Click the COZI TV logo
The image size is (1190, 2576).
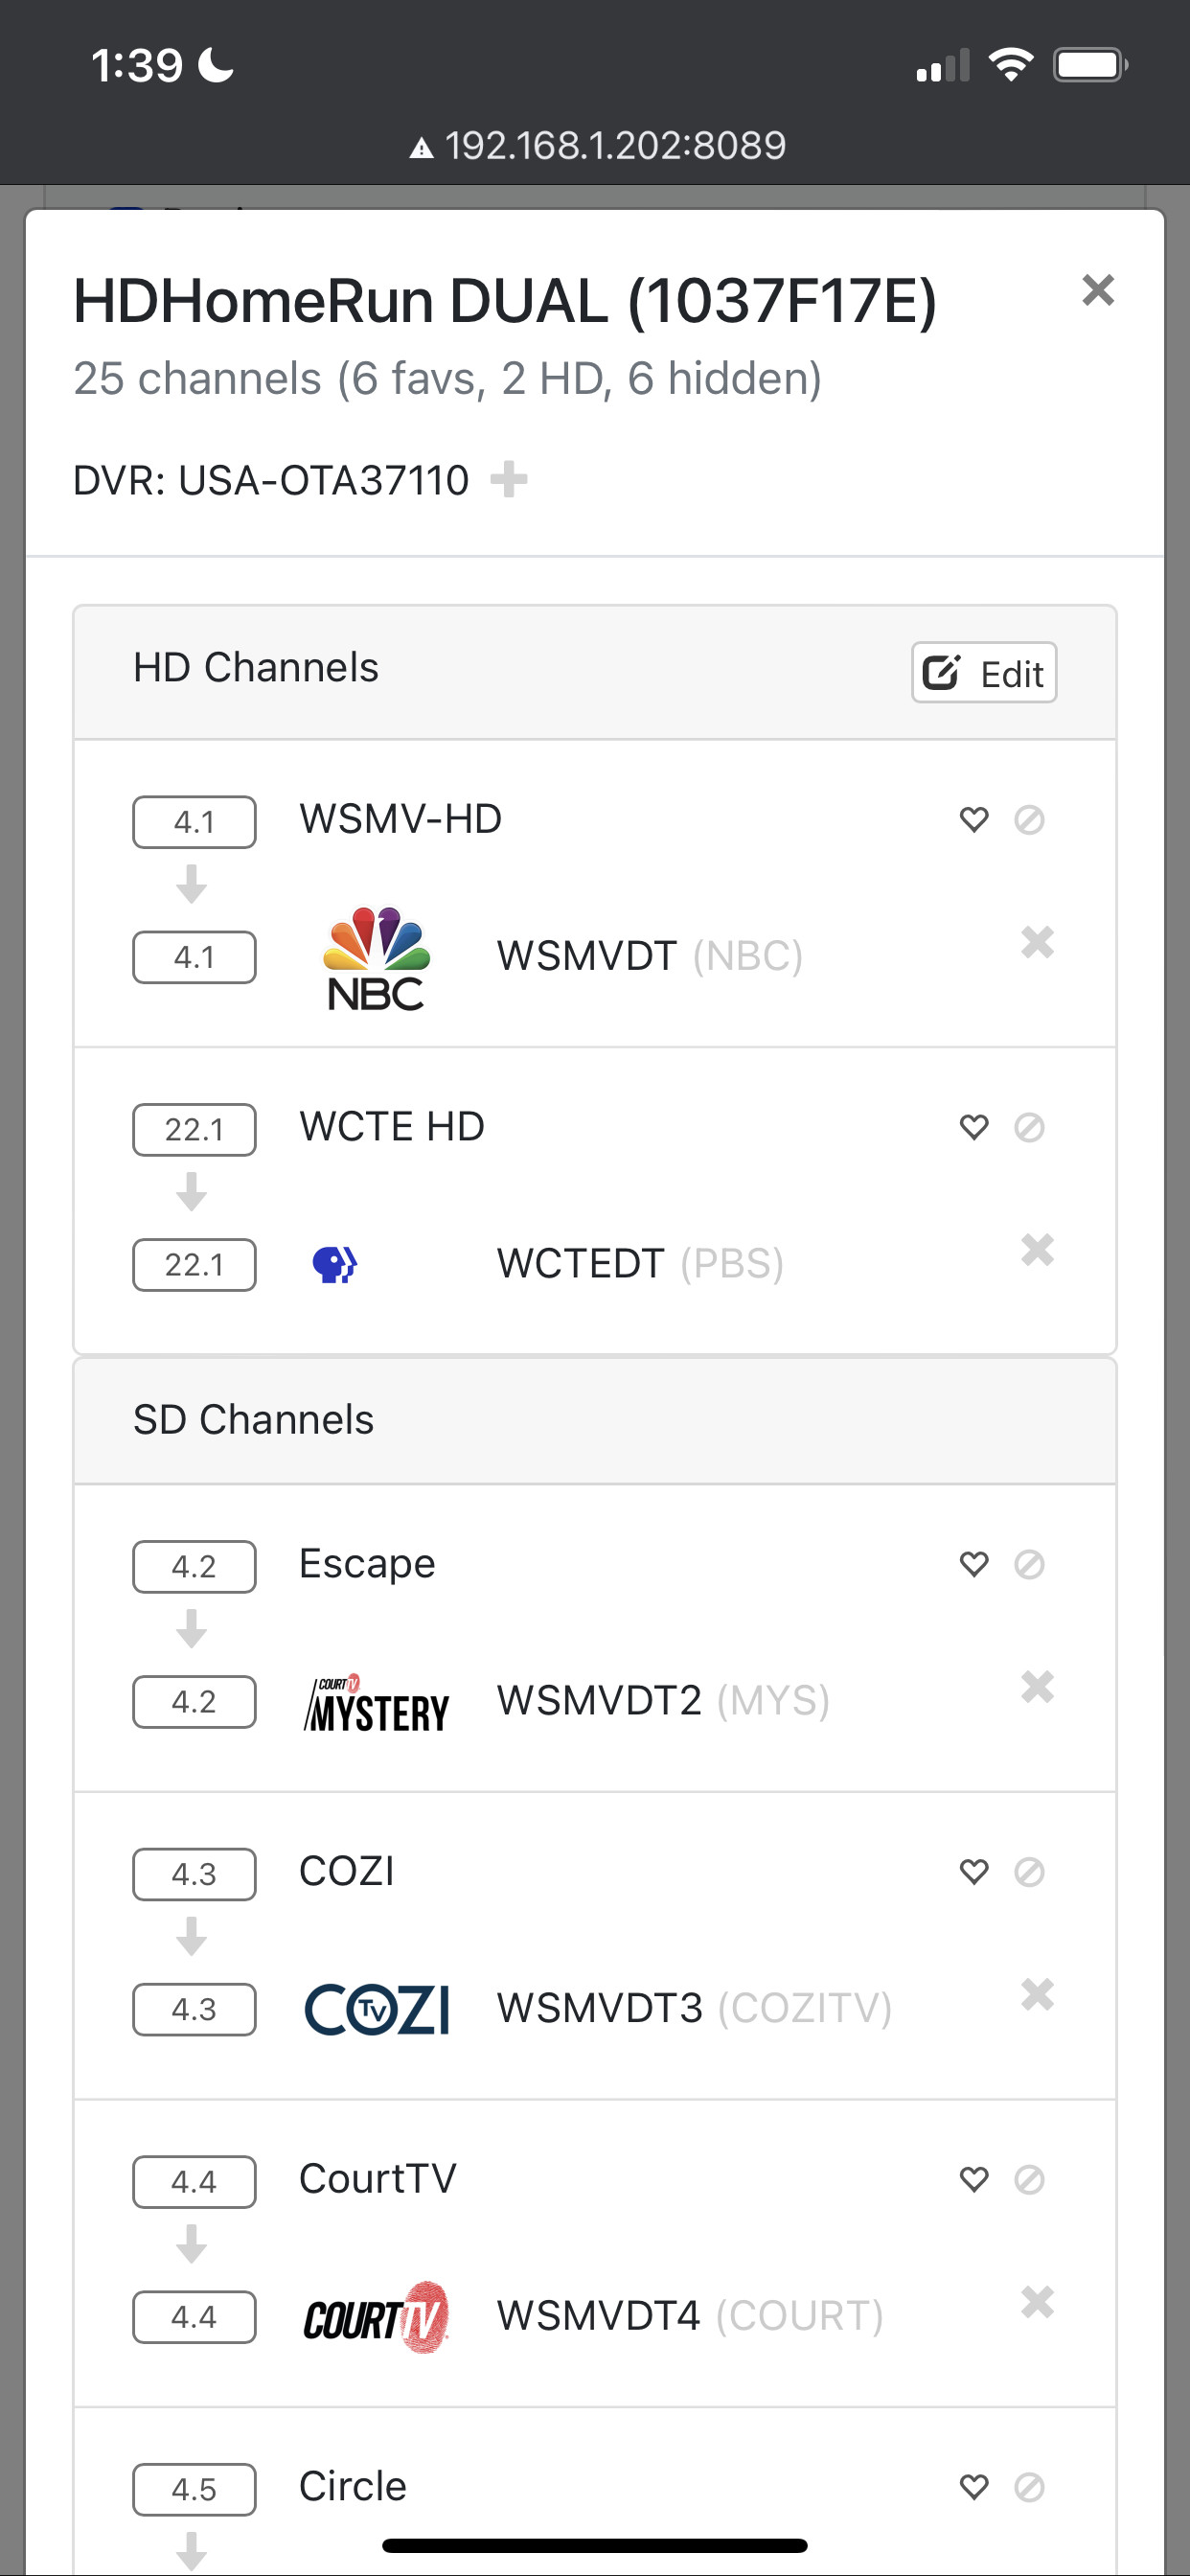click(x=376, y=2009)
